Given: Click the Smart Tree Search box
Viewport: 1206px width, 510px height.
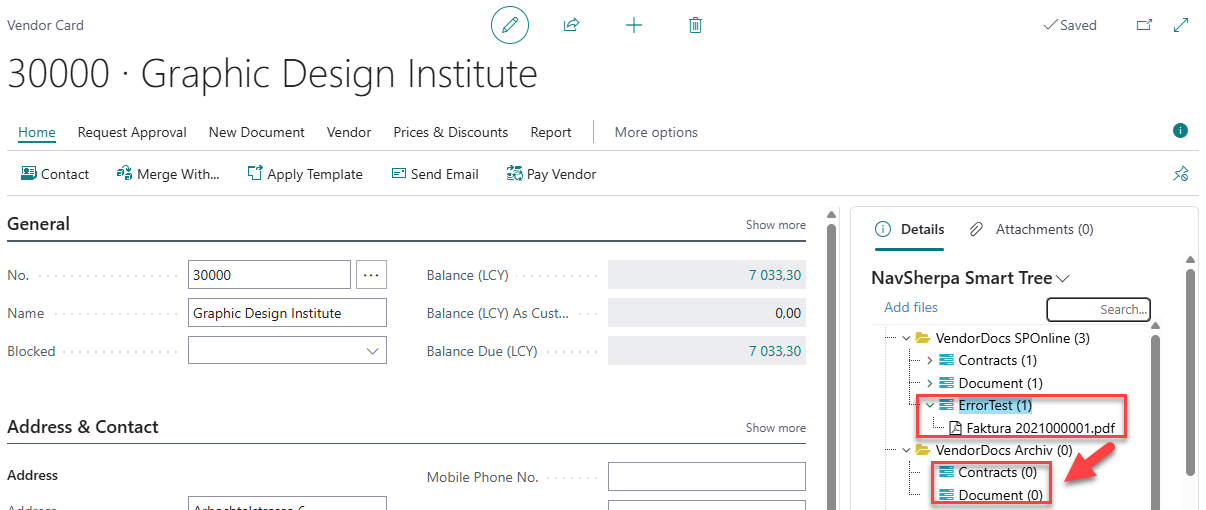Looking at the screenshot, I should (1098, 309).
